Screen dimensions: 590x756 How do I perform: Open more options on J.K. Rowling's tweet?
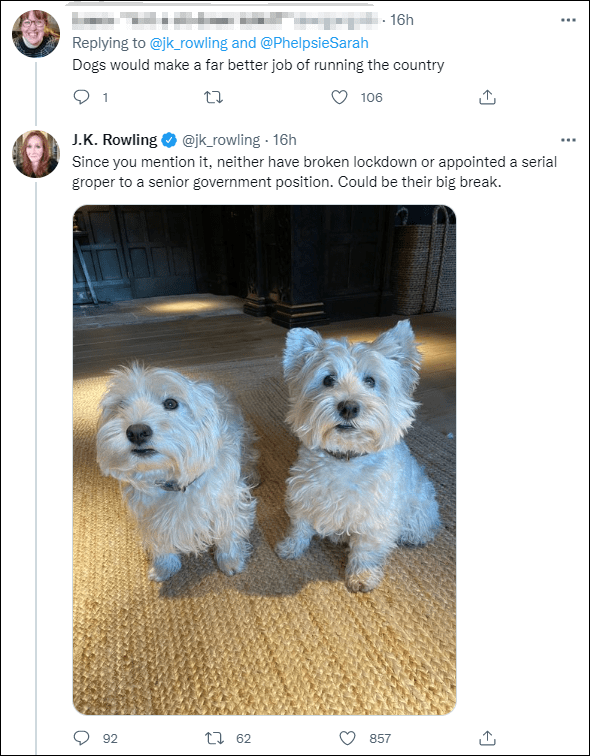click(568, 140)
